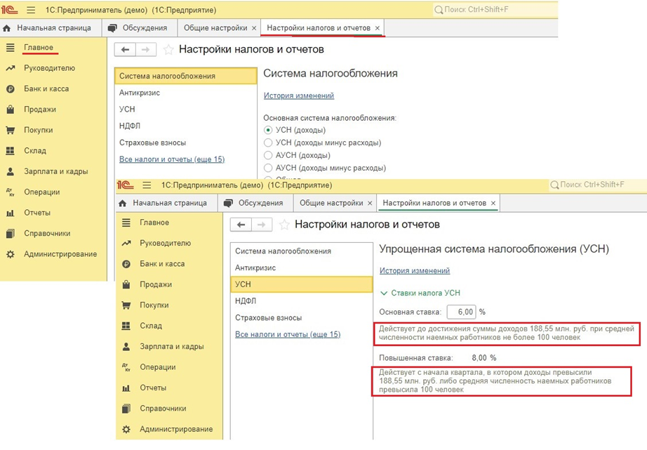Select АУСН (доходы минус расходы) option

(x=268, y=168)
